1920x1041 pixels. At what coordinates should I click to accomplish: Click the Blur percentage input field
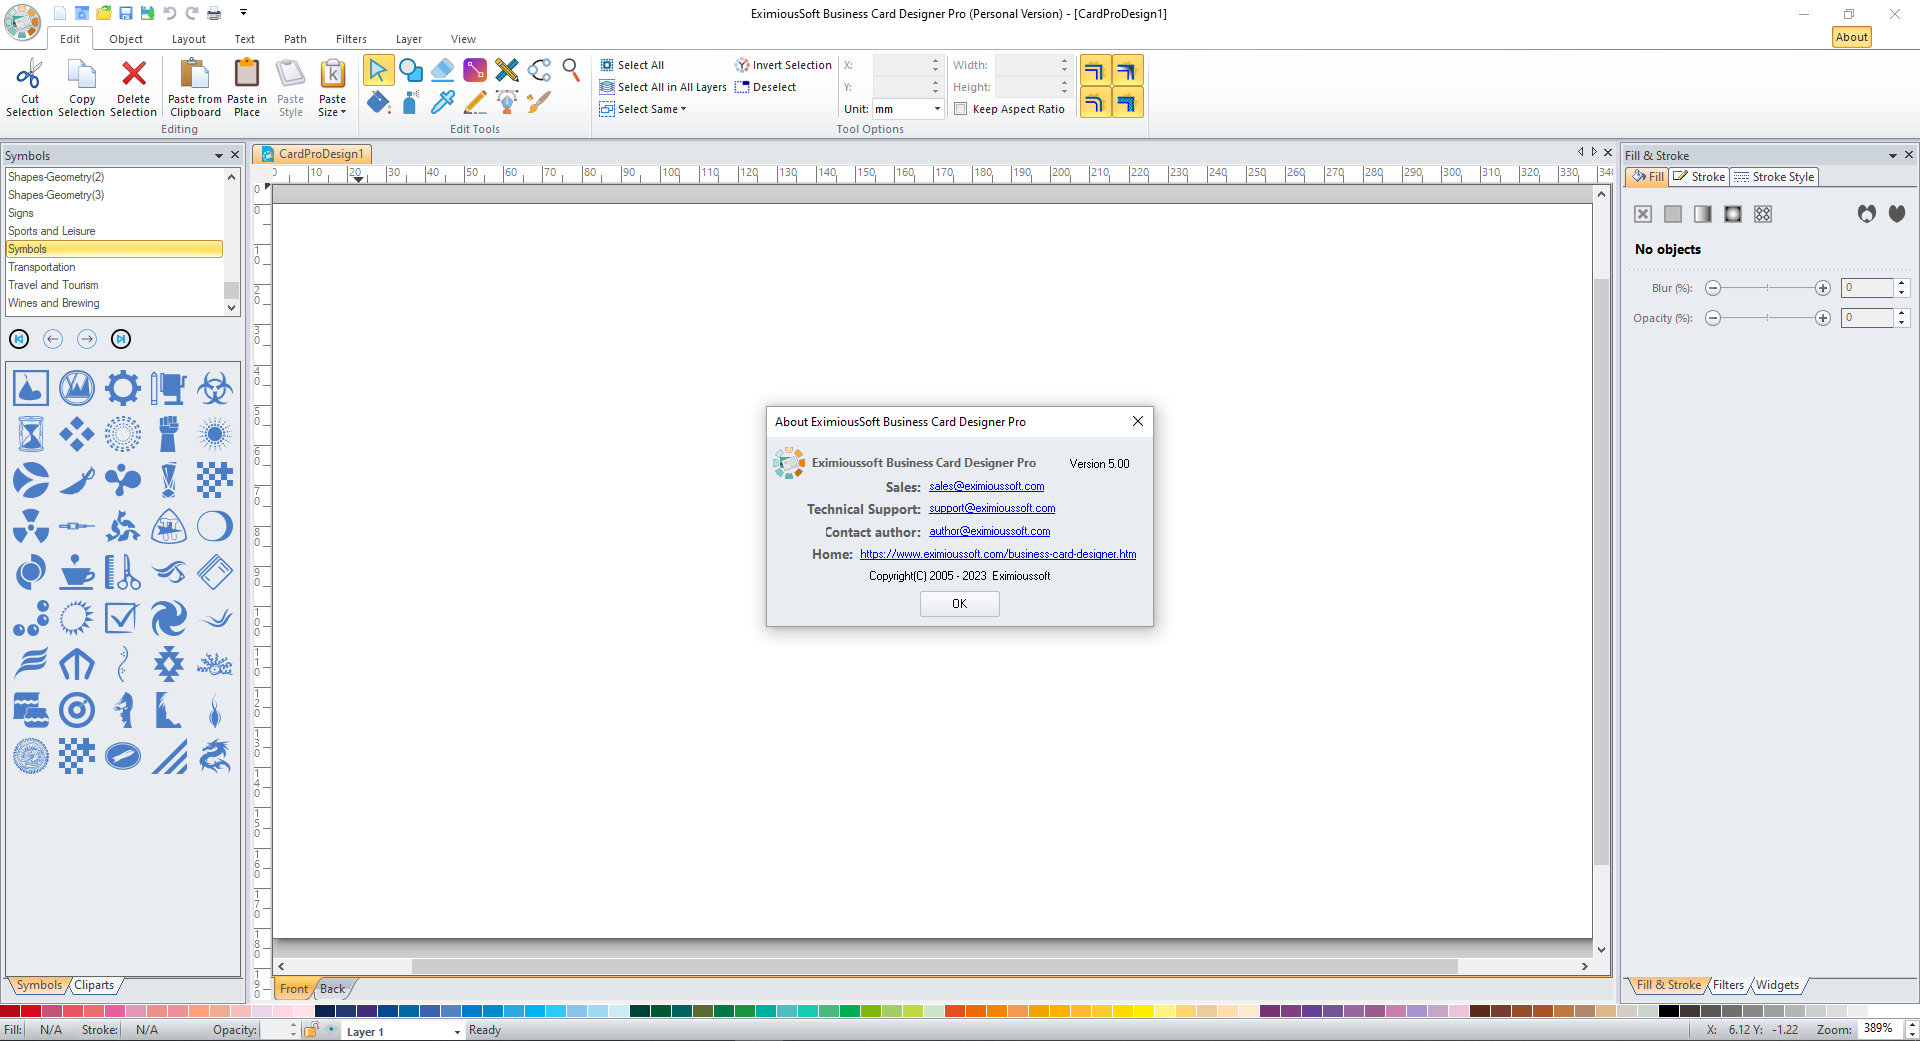coord(1867,288)
